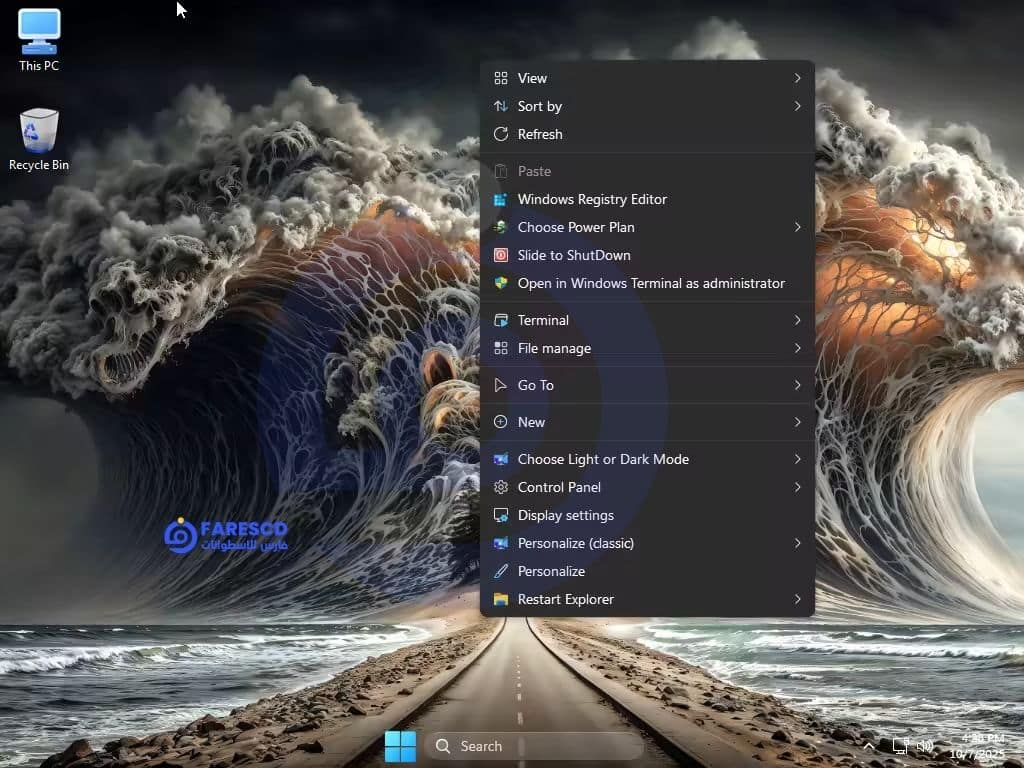Click the volume speaker icon in tray
The width and height of the screenshot is (1024, 768).
925,746
